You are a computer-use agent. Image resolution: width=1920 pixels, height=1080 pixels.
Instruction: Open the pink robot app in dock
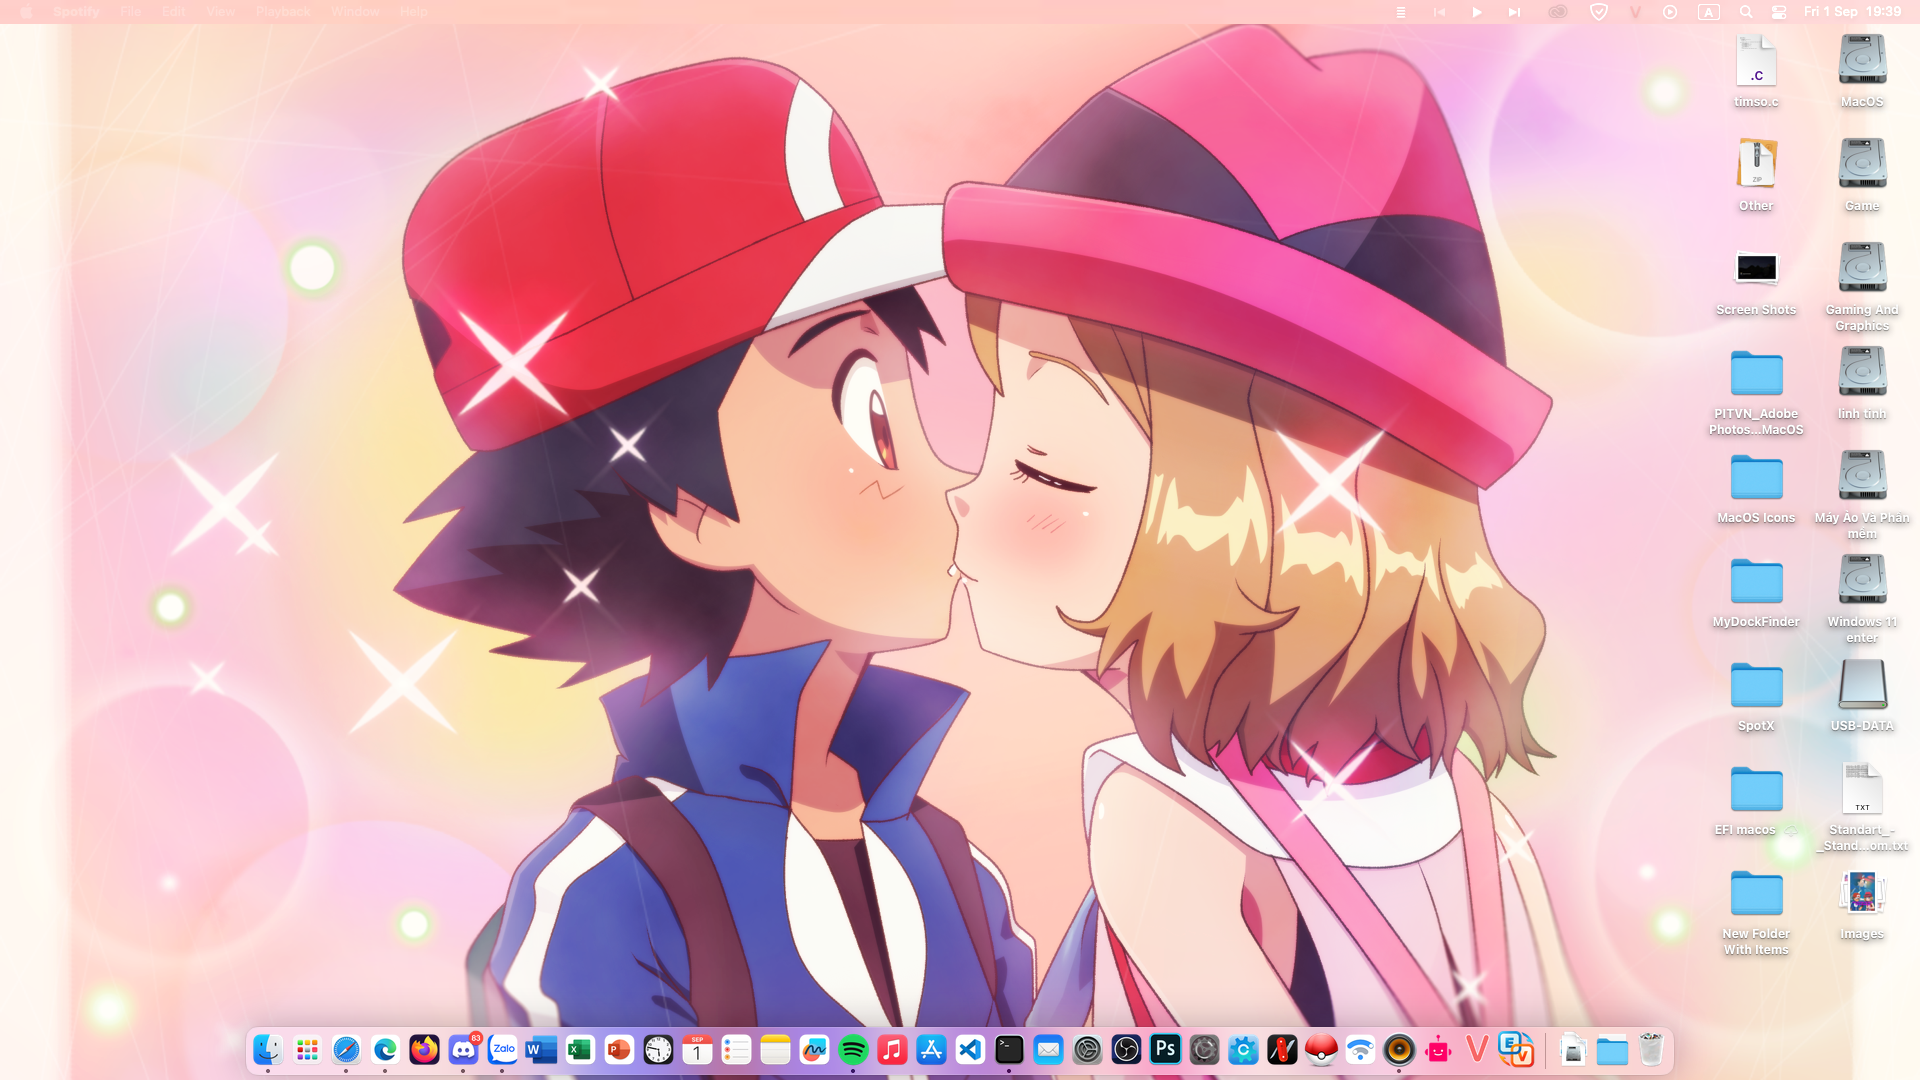1438,1050
